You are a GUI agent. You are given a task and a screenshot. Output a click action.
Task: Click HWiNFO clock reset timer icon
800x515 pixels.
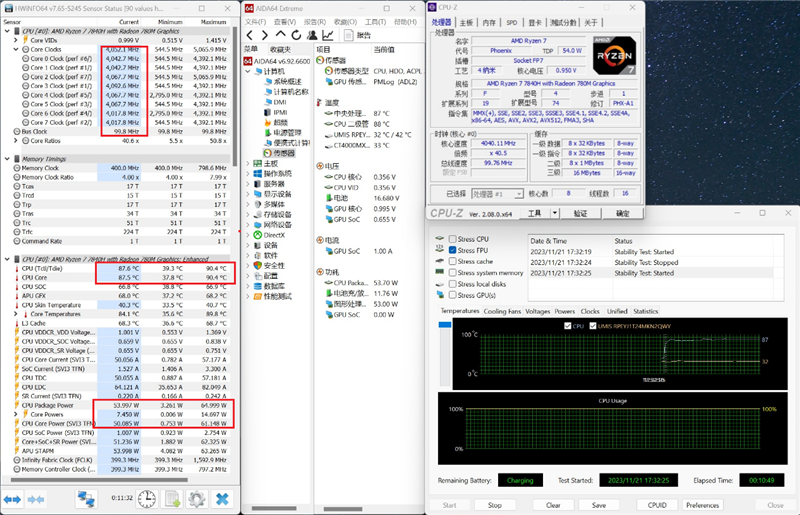tap(147, 499)
